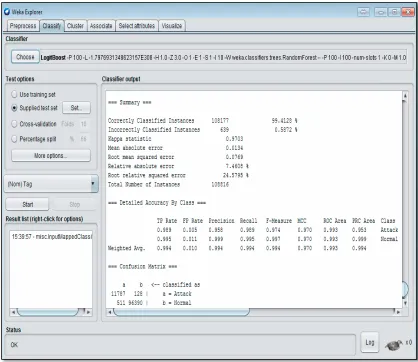Click the Start button

(x=28, y=204)
